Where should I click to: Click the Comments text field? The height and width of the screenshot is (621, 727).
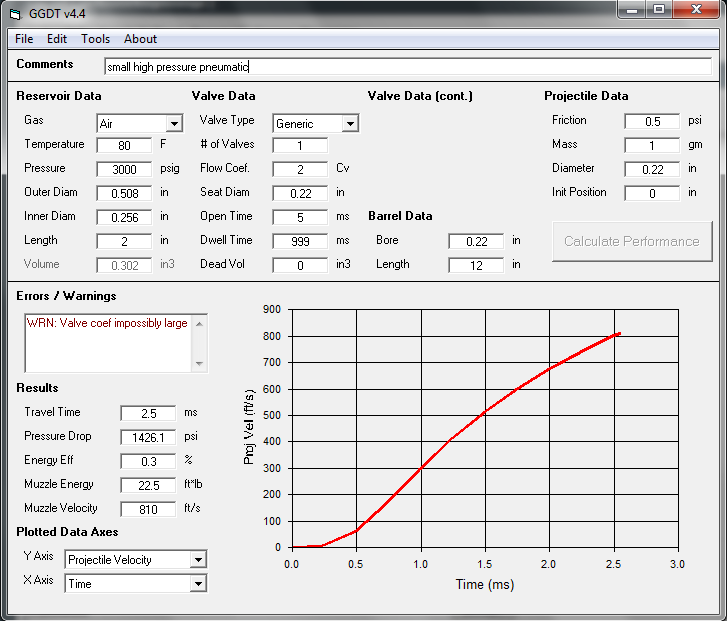pyautogui.click(x=407, y=67)
